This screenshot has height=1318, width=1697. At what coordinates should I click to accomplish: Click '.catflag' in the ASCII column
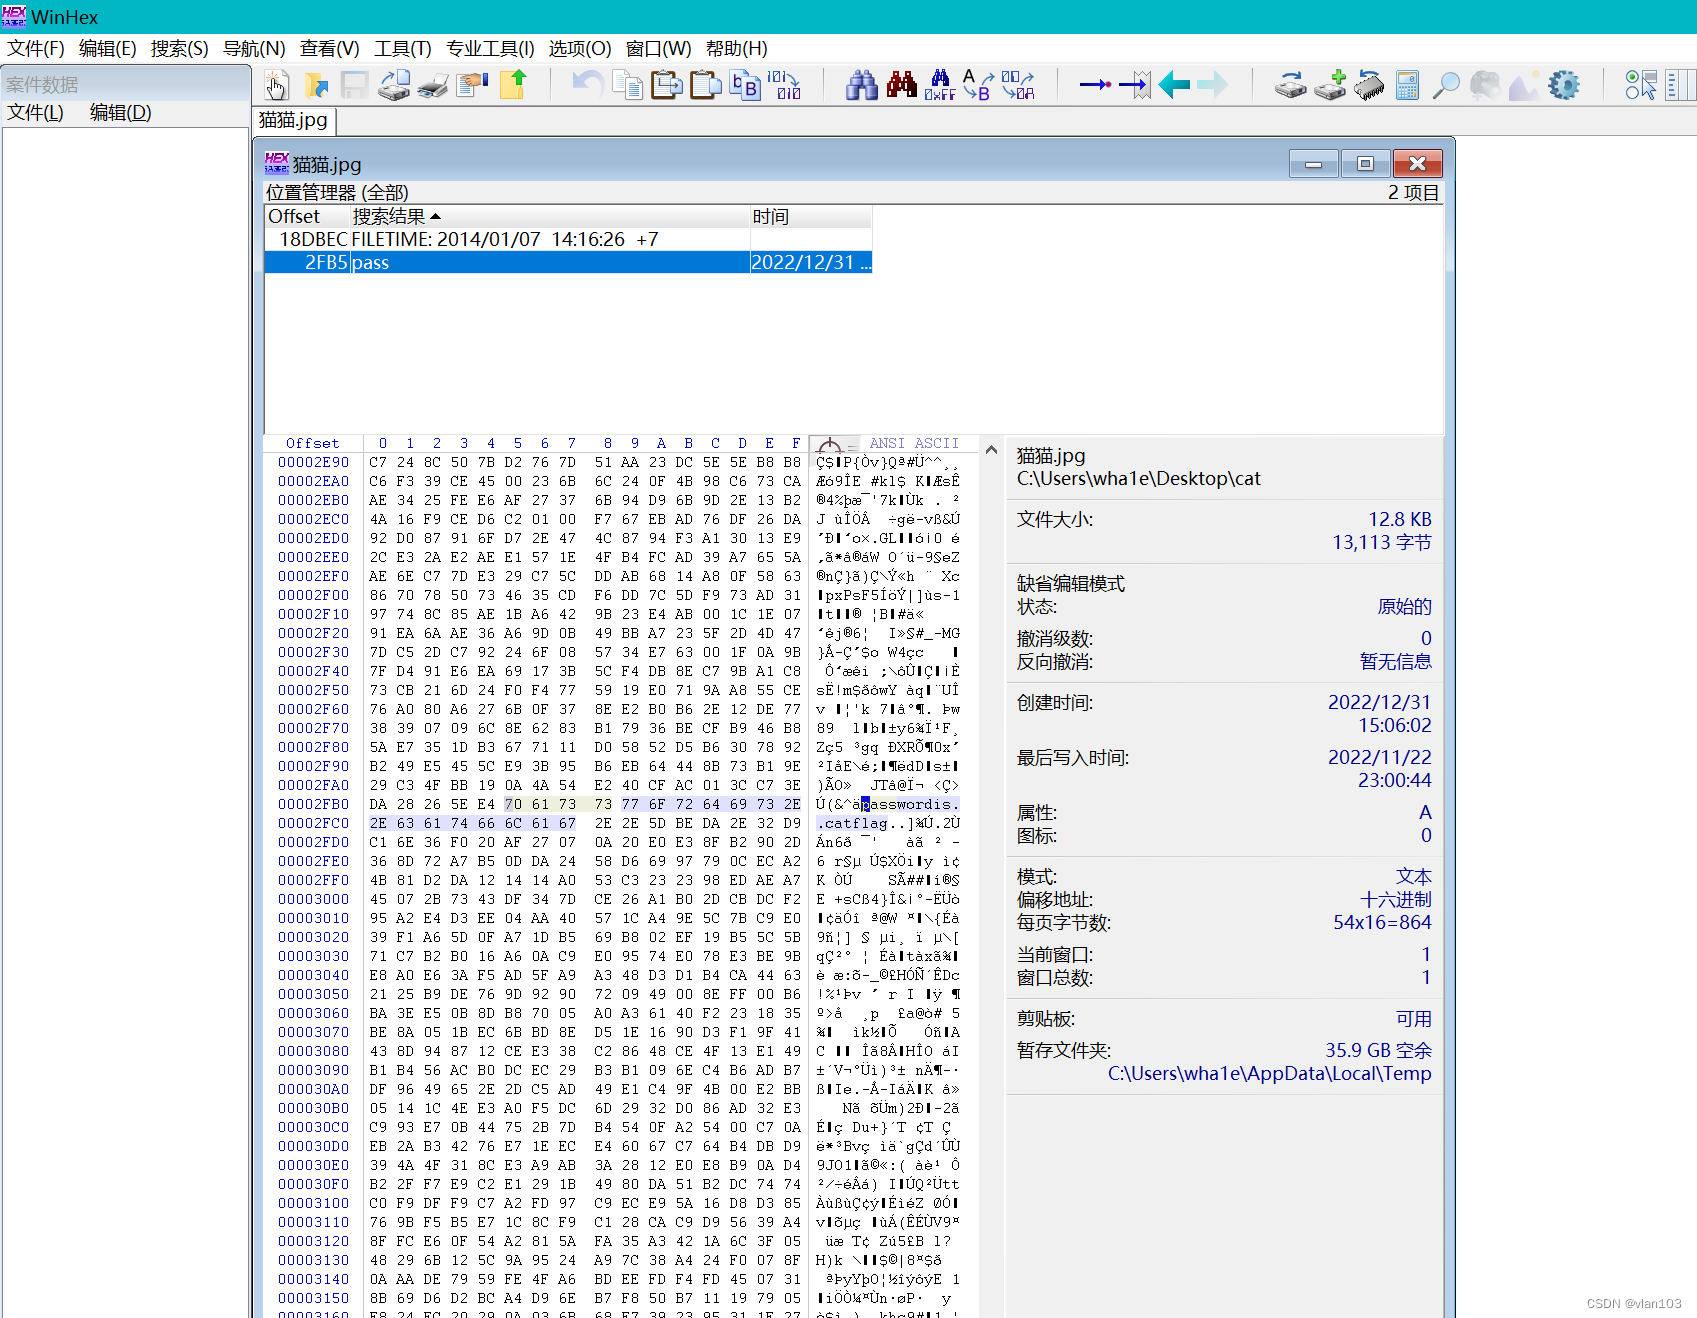point(852,823)
